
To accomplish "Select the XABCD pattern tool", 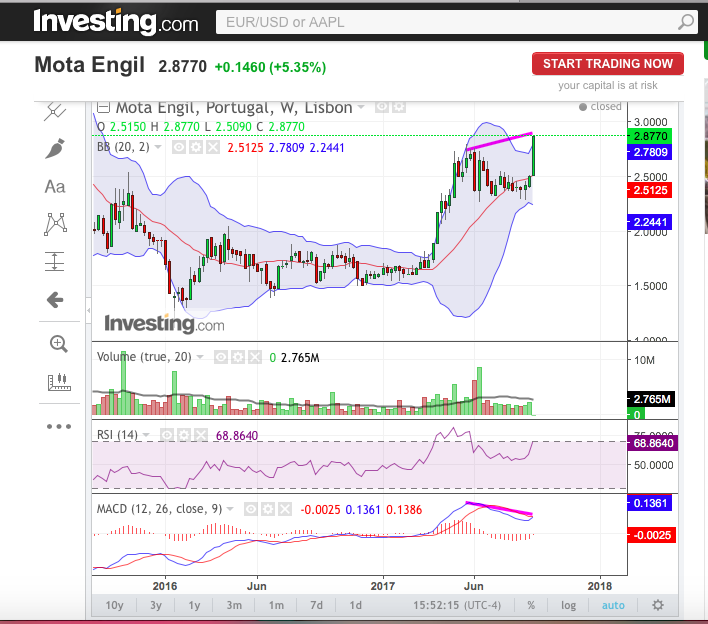I will tap(55, 224).
